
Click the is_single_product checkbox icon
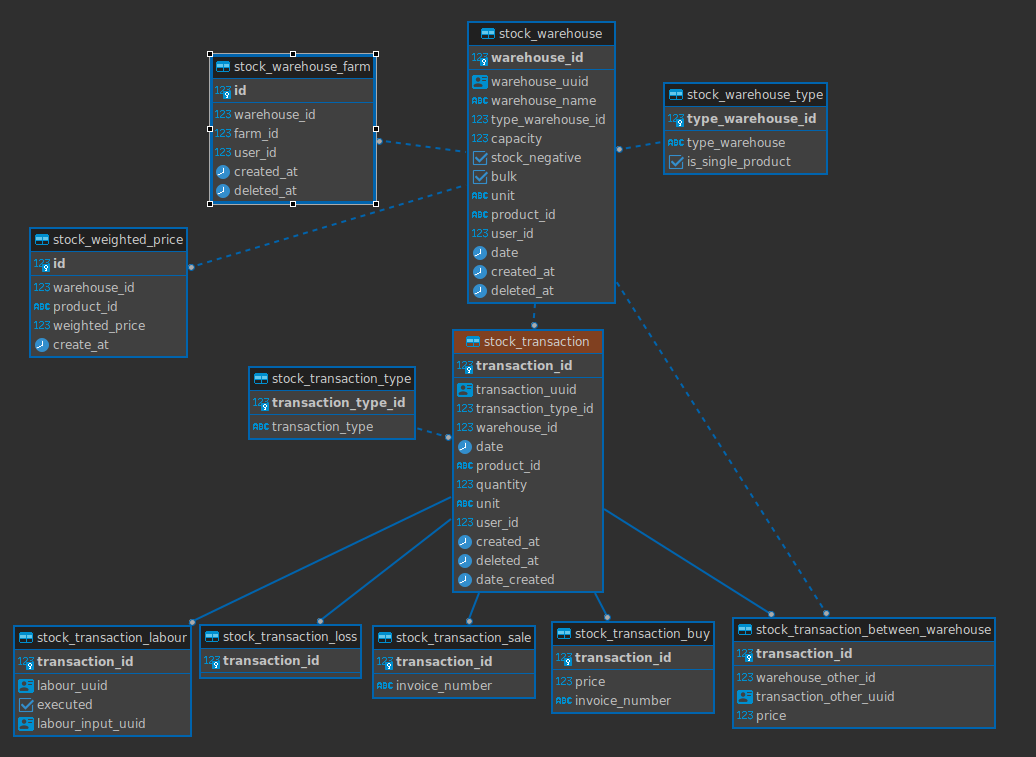point(676,162)
